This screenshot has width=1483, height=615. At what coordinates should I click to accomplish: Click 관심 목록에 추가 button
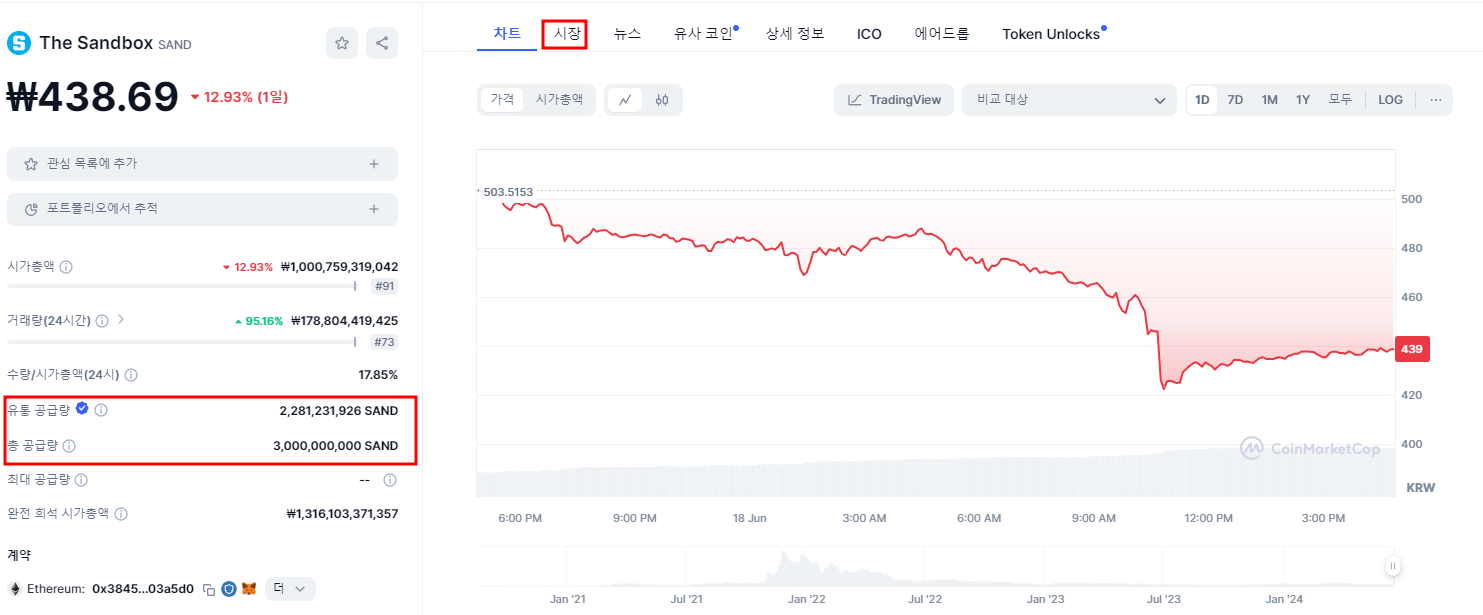(x=202, y=163)
